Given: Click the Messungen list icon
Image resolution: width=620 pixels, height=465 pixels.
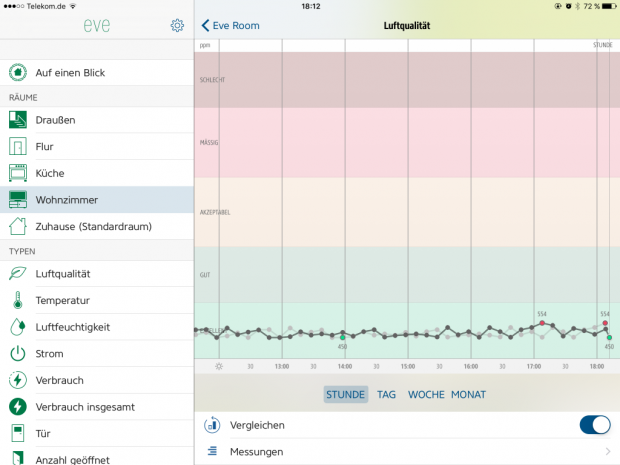Looking at the screenshot, I should tap(212, 451).
